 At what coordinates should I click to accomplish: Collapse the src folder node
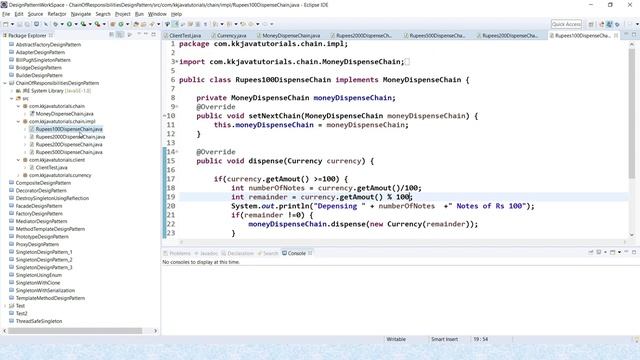(x=12, y=98)
